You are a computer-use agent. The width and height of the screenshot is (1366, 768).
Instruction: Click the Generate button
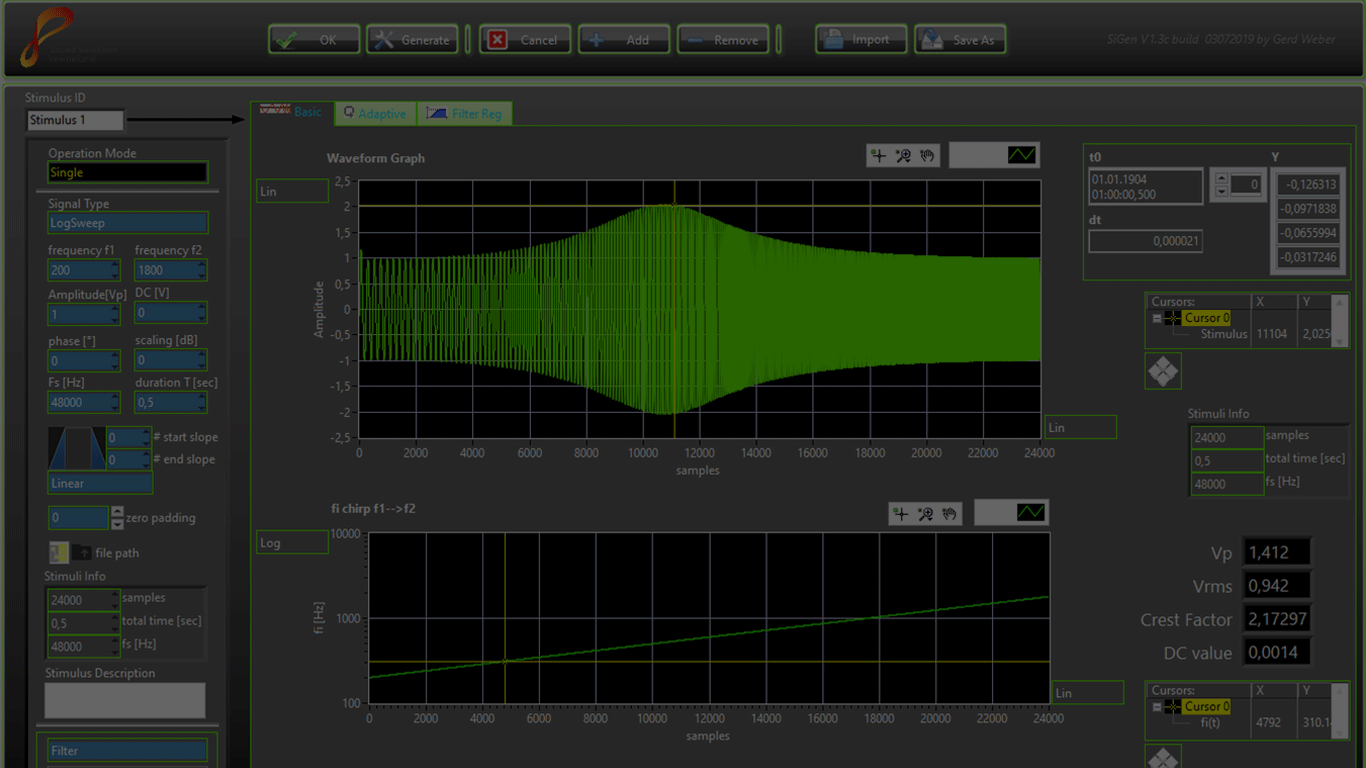412,40
